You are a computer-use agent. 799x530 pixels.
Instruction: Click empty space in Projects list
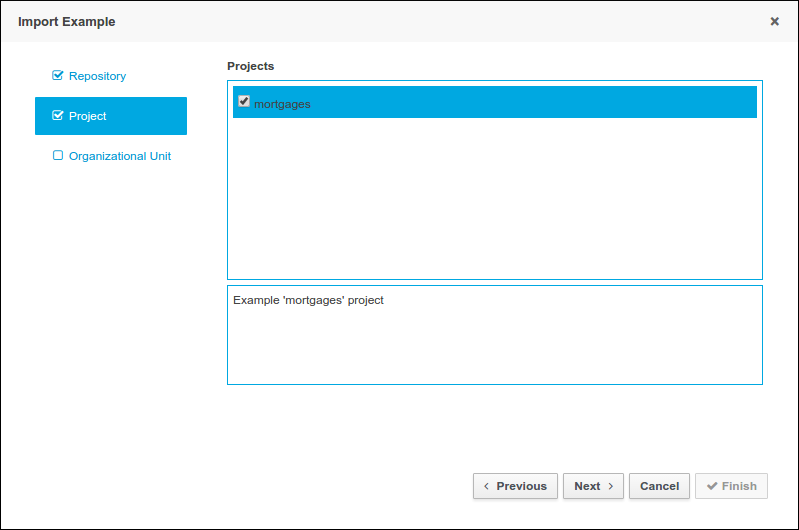pos(494,200)
